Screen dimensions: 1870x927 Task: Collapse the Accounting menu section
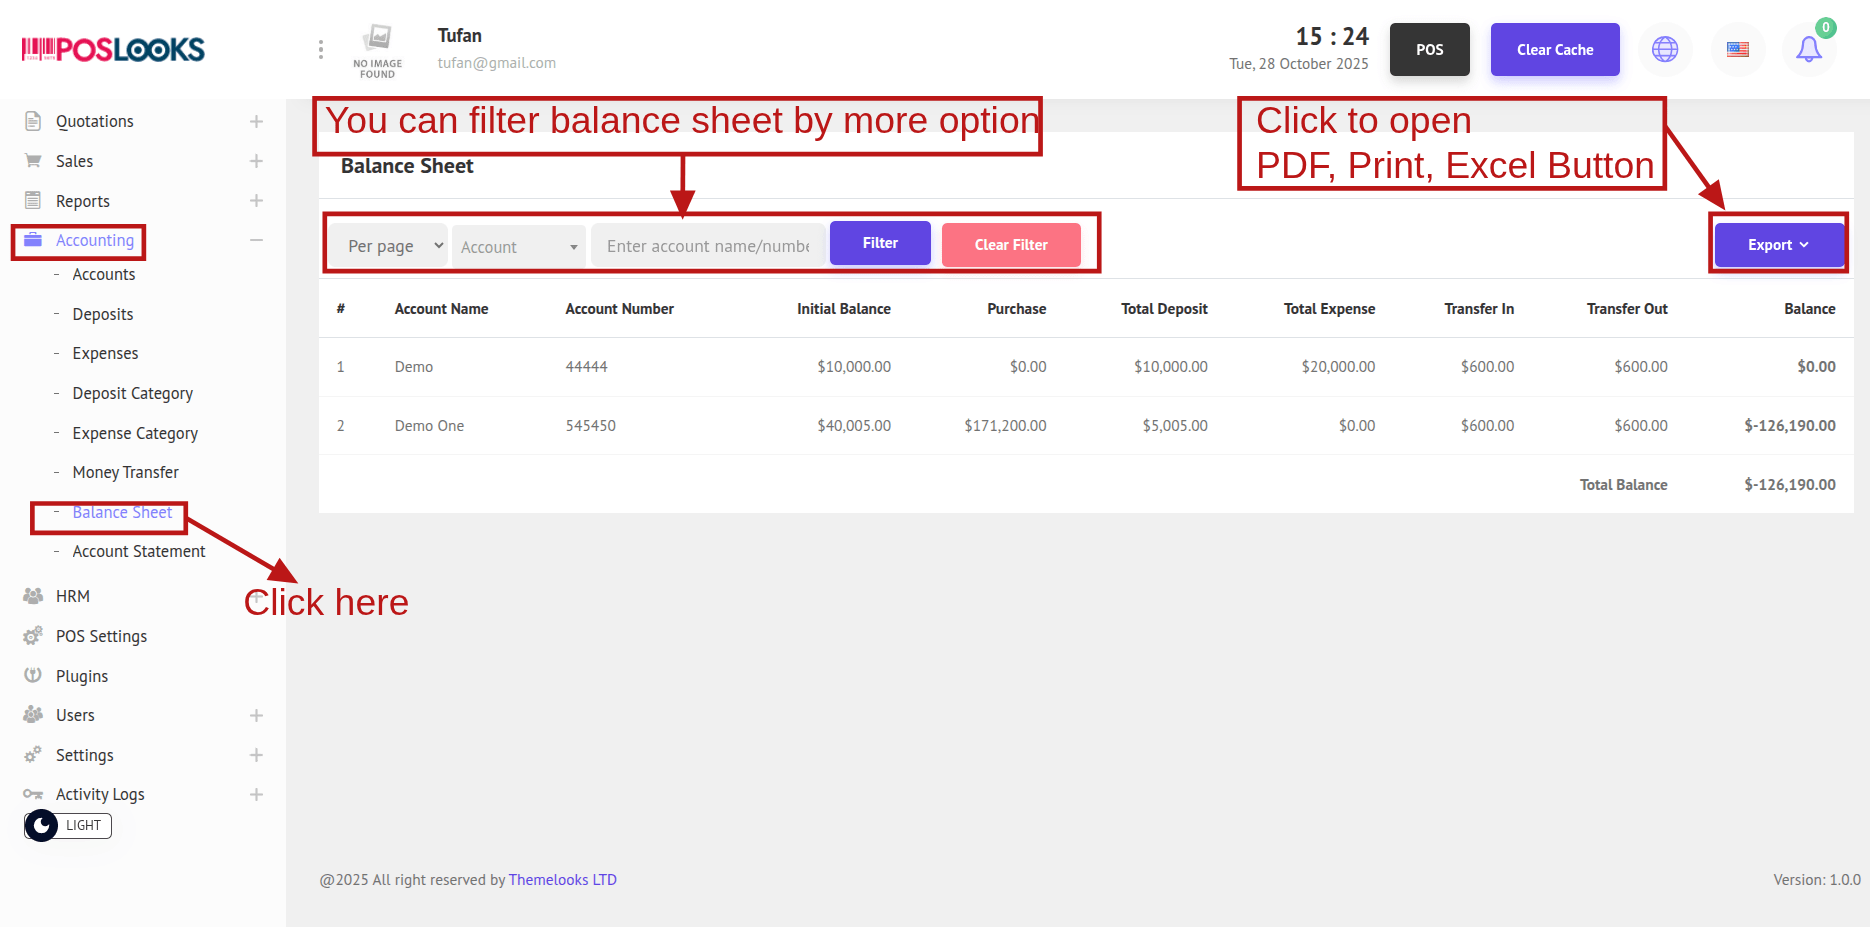coord(256,240)
